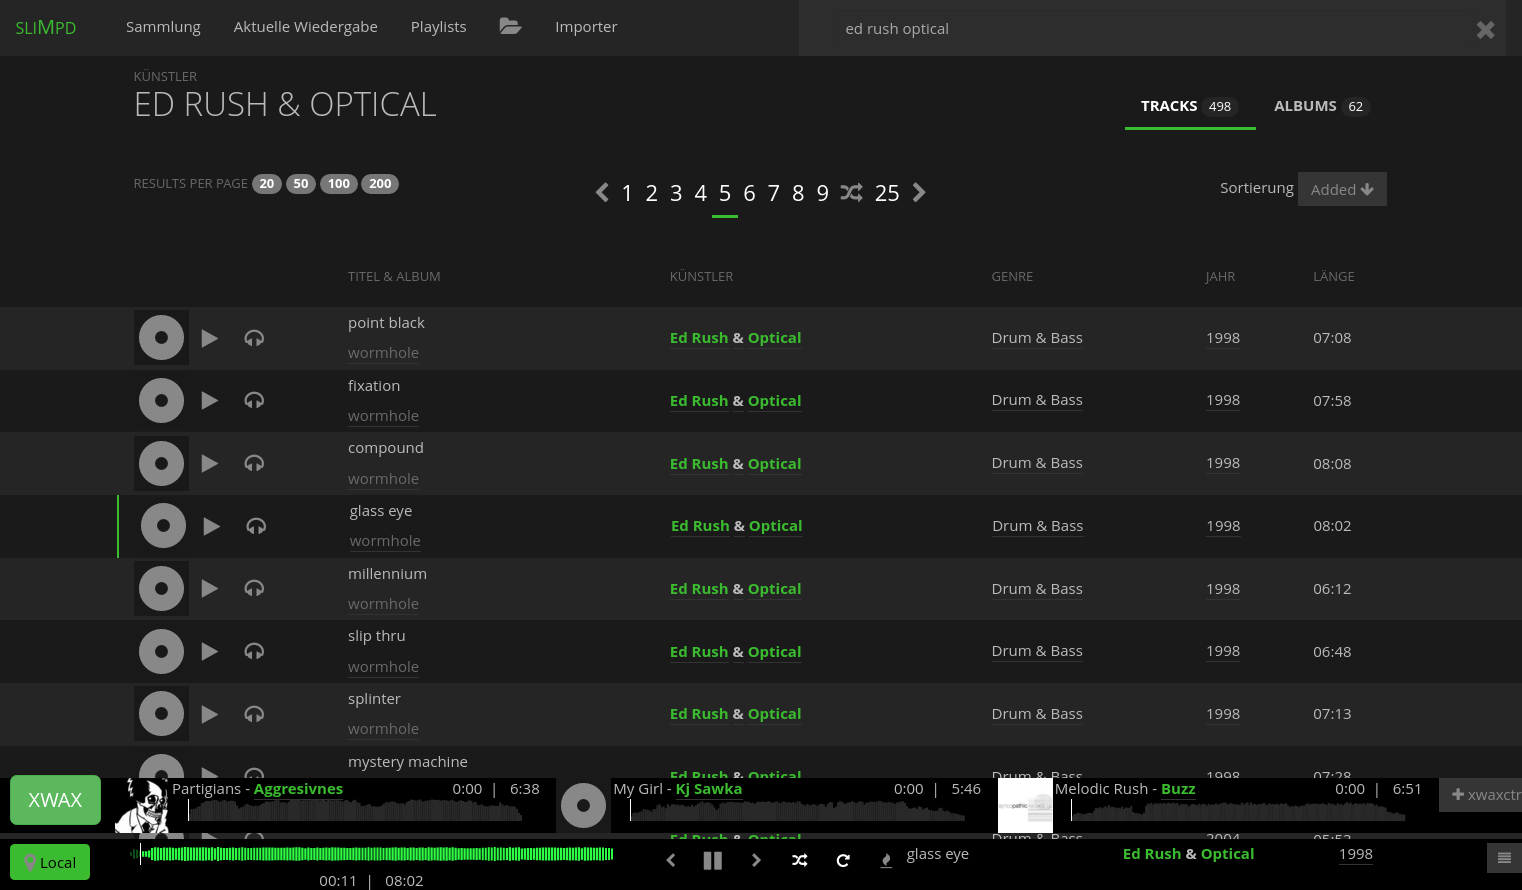Screen dimensions: 1522x890
Task: Open the Playlists menu item
Action: point(438,27)
